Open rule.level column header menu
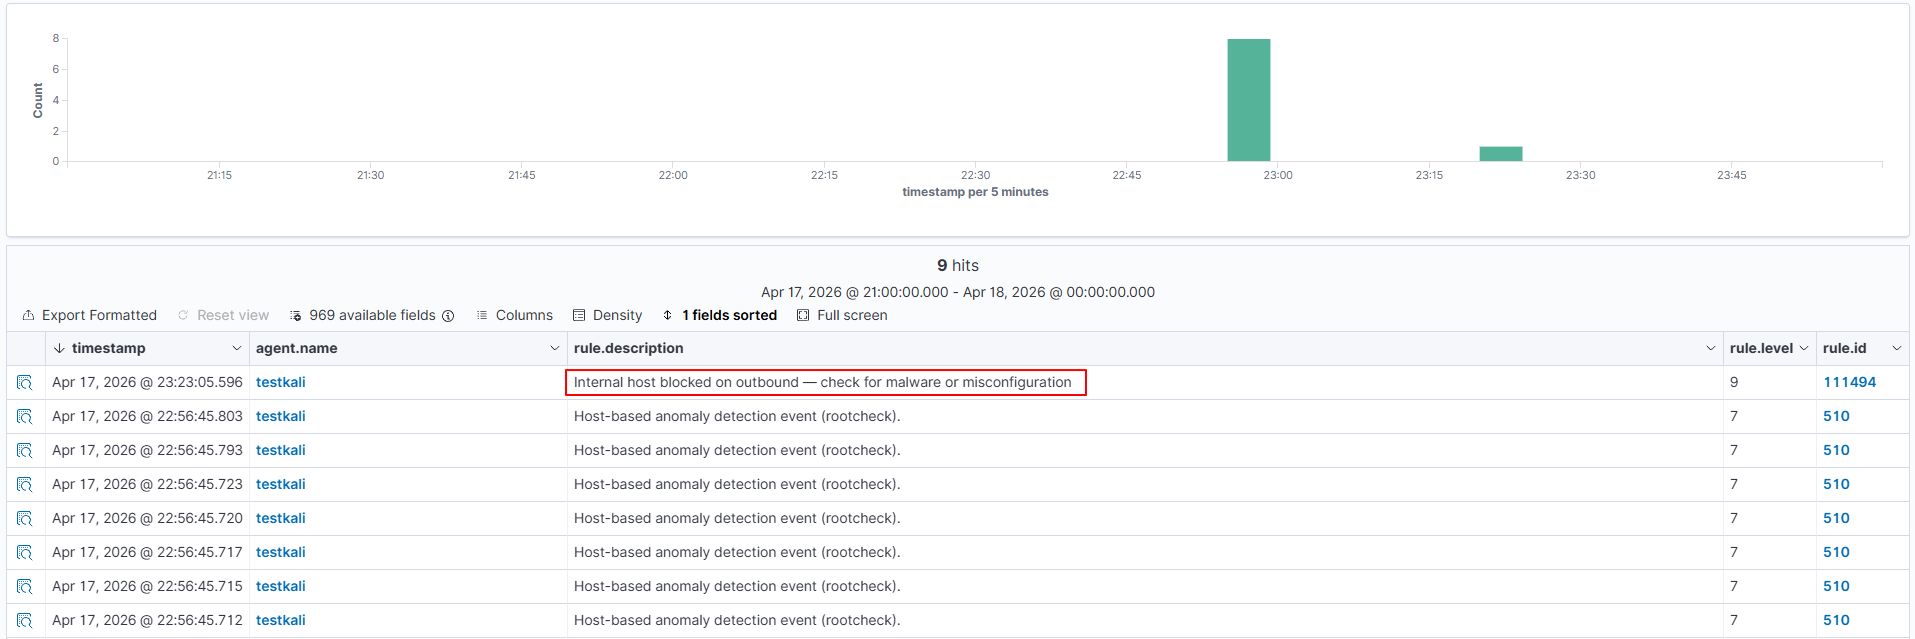Viewport: 1915px width, 639px height. (1803, 349)
